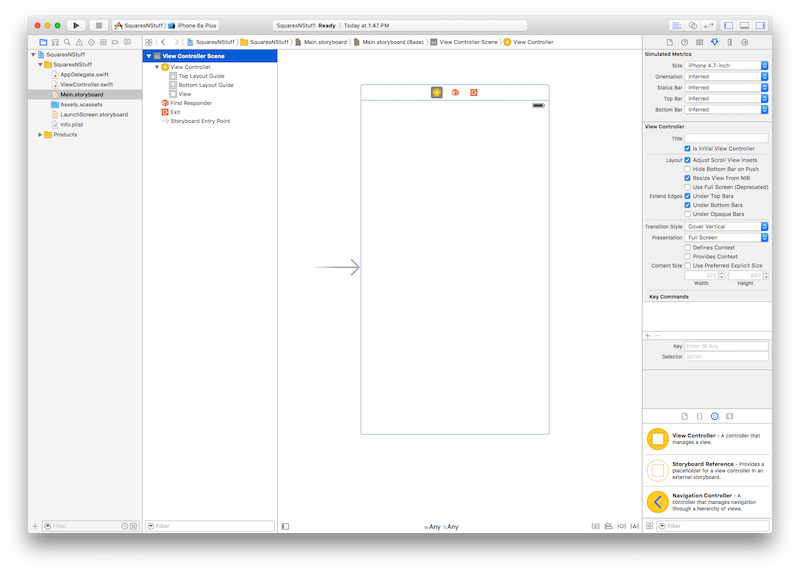Open the Bottom Bar dropdown
This screenshot has width=800, height=573.
pyautogui.click(x=726, y=110)
